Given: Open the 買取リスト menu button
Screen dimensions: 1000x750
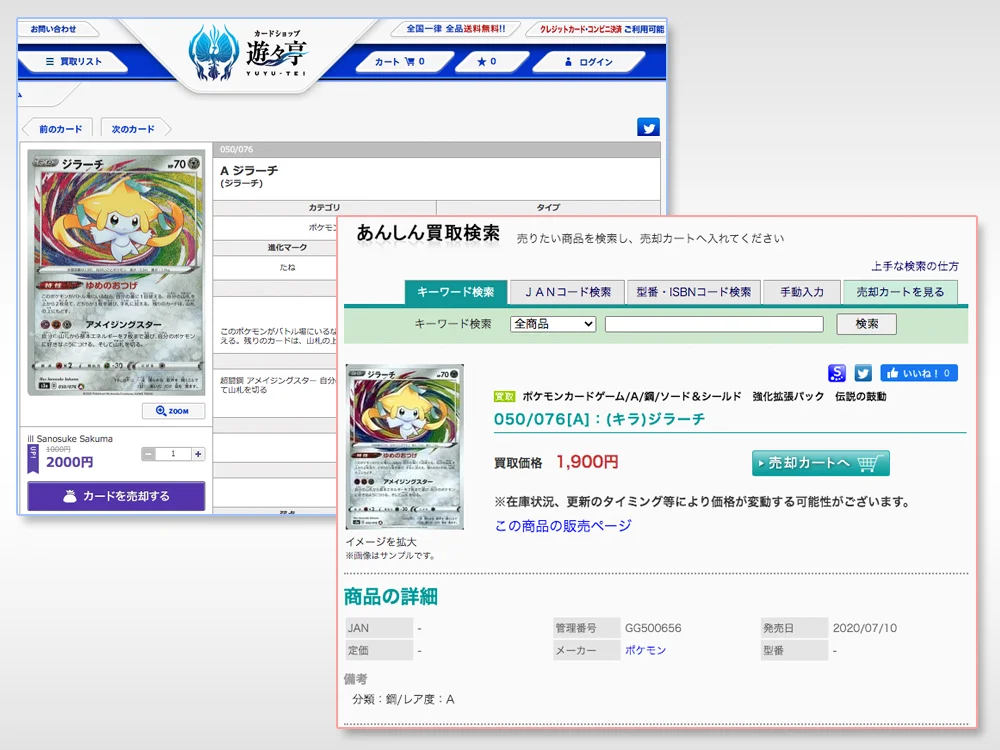Looking at the screenshot, I should pos(73,61).
